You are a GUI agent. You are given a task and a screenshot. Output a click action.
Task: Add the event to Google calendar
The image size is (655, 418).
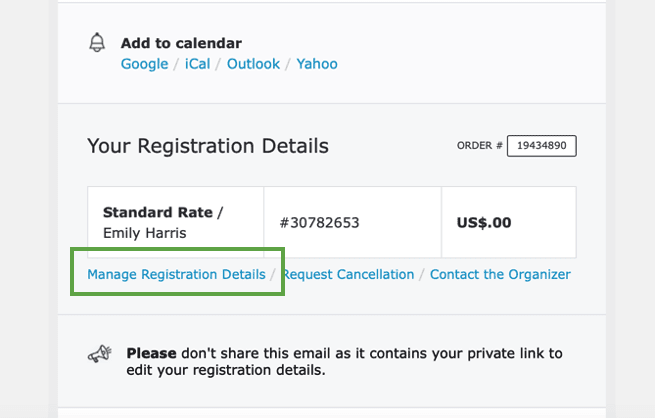pyautogui.click(x=144, y=64)
